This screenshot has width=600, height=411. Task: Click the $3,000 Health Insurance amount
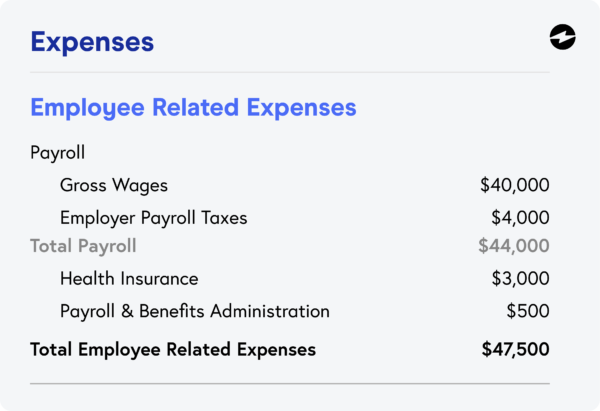(x=520, y=279)
